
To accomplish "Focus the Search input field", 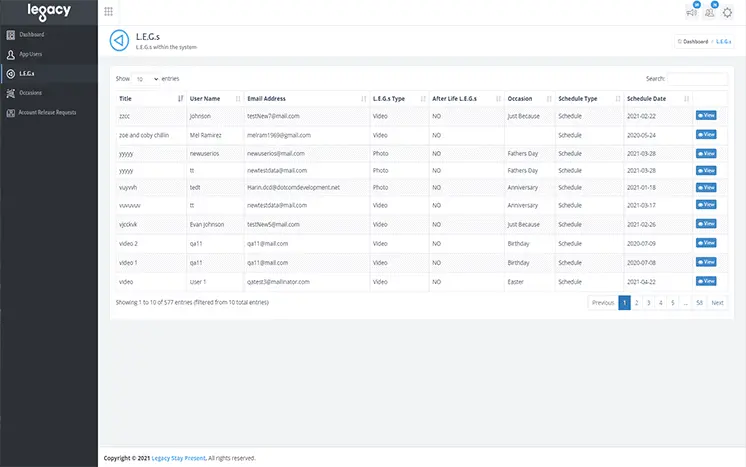I will (697, 78).
